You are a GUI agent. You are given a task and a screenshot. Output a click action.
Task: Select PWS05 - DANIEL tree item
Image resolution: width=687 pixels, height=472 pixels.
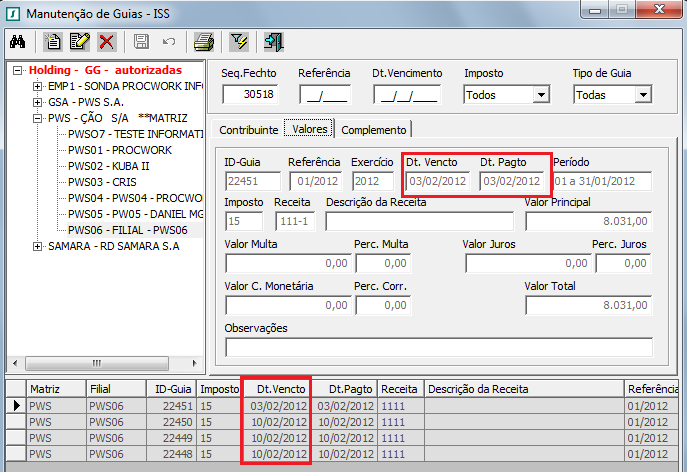pyautogui.click(x=135, y=214)
